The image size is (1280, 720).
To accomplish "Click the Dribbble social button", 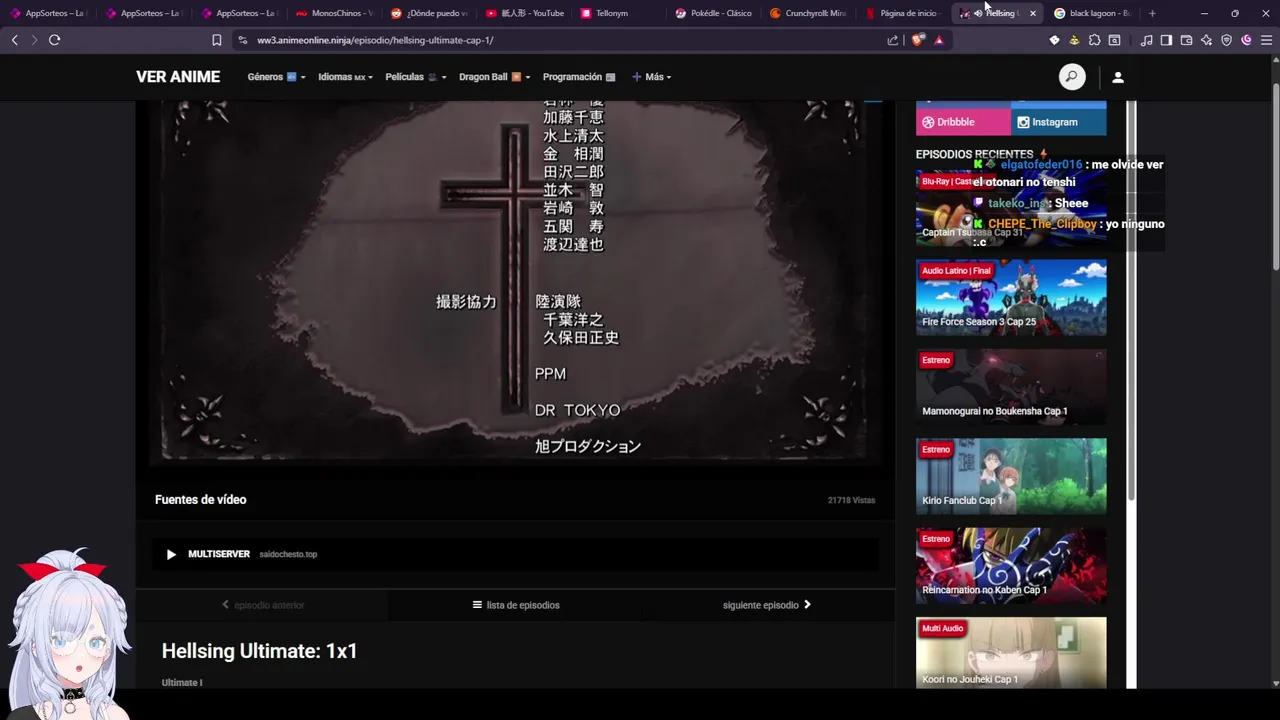I will pos(963,122).
